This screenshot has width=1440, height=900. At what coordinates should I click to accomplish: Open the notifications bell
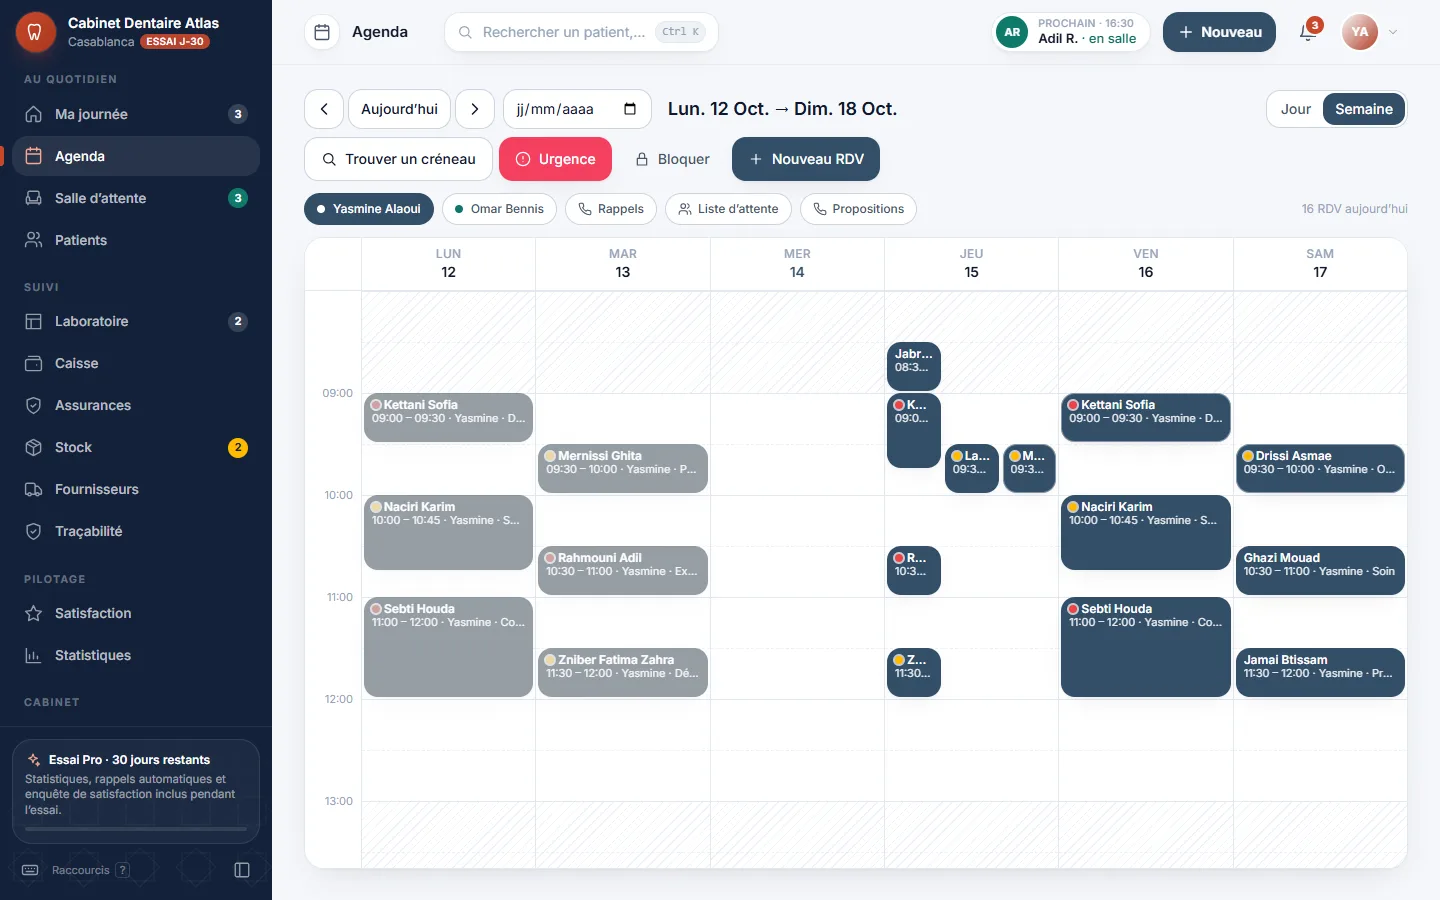tap(1308, 32)
